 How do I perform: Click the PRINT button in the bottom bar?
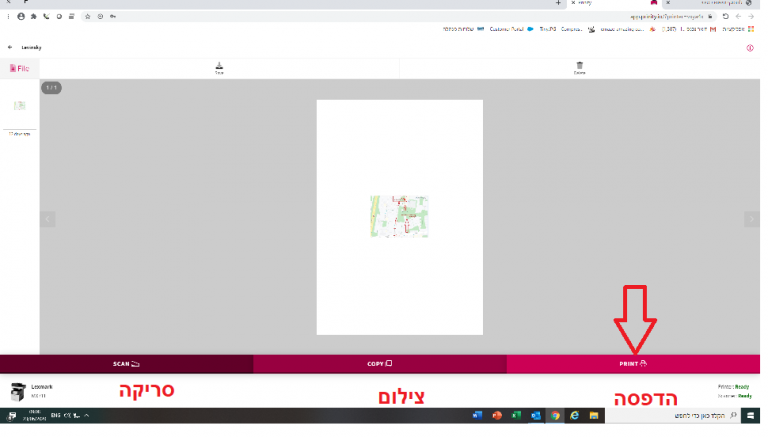[633, 364]
